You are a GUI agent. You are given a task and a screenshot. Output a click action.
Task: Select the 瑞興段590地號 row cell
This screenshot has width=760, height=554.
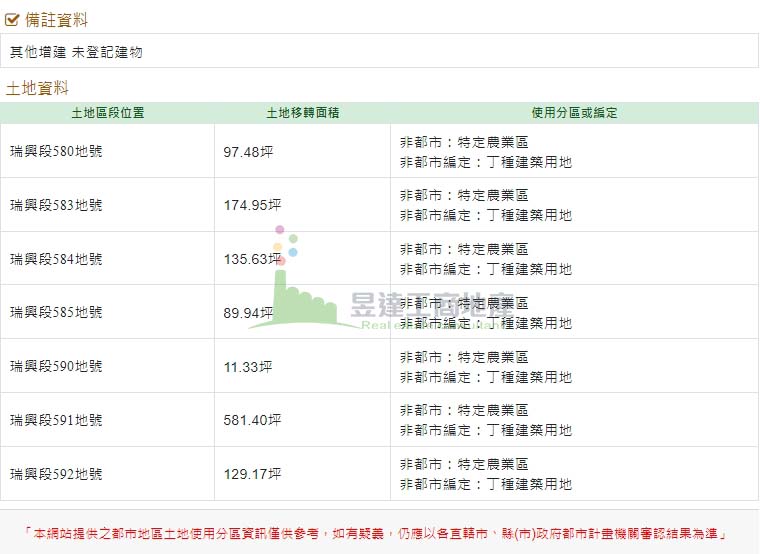pos(56,367)
